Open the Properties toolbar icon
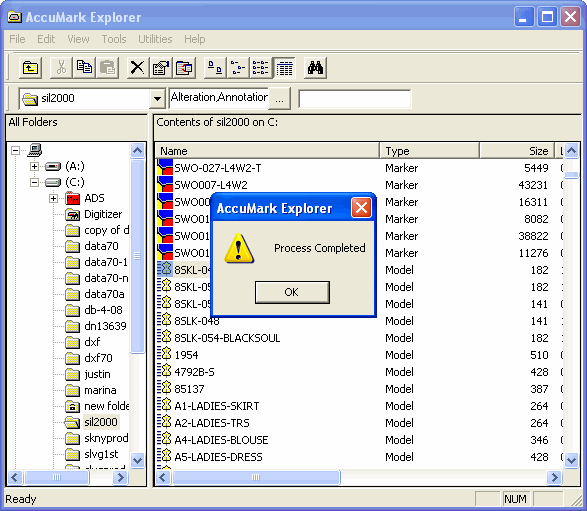Viewport: 587px width, 511px height. [x=161, y=68]
